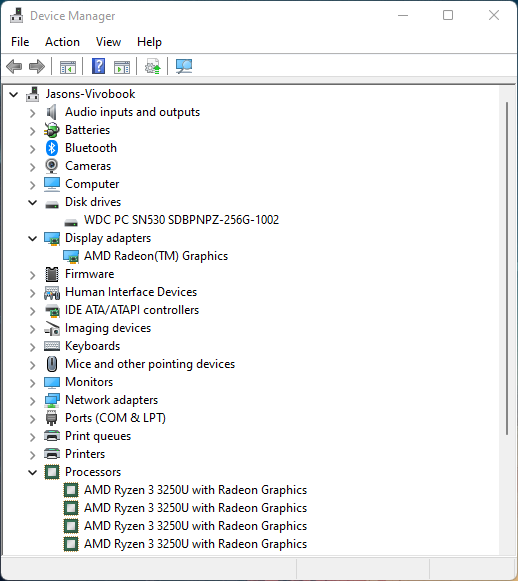Open the View menu

click(x=108, y=42)
